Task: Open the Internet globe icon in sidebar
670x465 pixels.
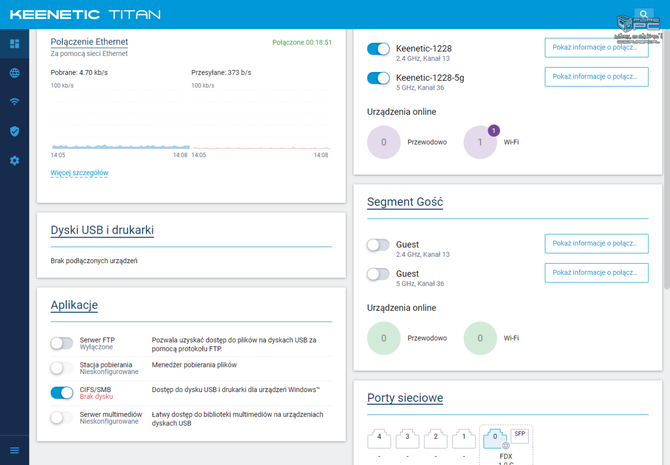Action: click(15, 73)
